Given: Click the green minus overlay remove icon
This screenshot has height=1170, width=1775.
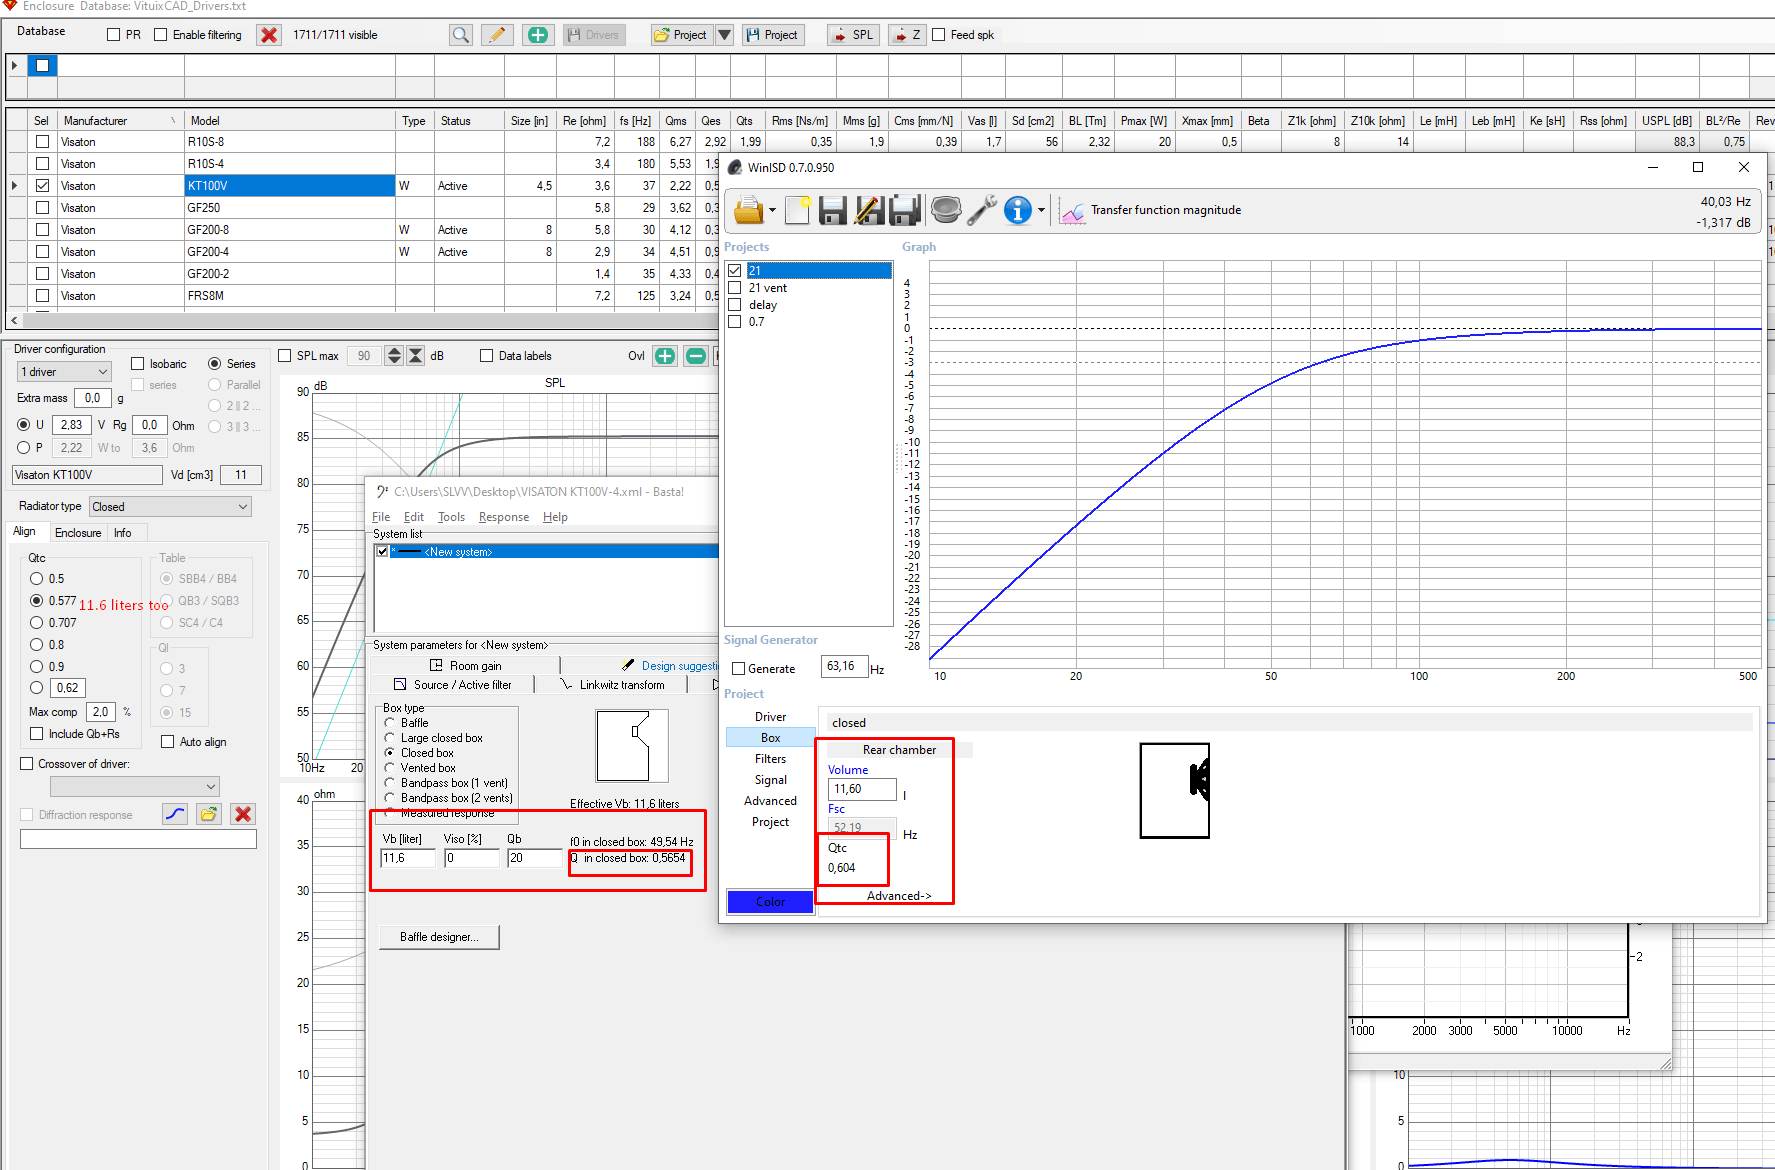Looking at the screenshot, I should [x=696, y=356].
